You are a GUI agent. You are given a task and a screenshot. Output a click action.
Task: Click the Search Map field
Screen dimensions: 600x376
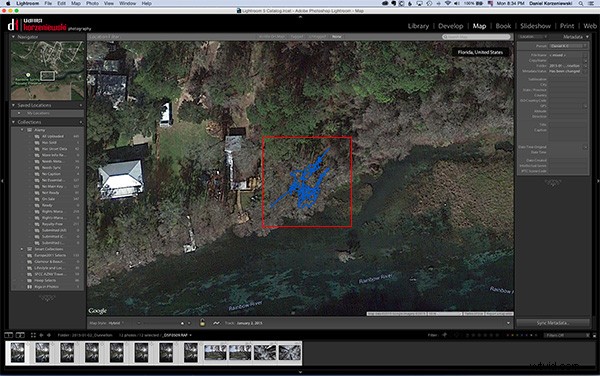pos(476,37)
